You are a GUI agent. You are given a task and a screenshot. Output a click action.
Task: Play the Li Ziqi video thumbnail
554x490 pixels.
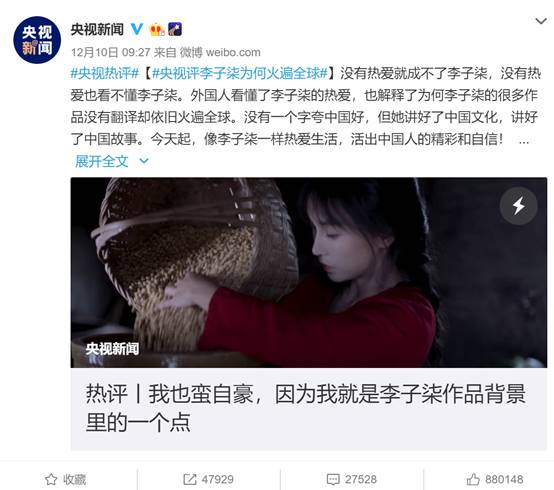click(309, 272)
